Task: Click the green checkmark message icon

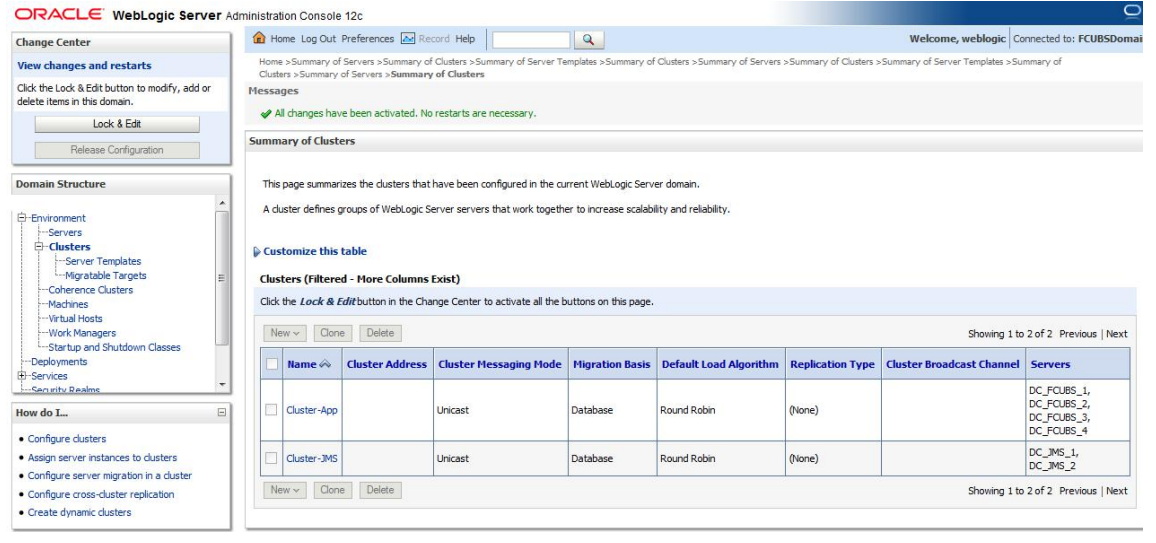Action: pos(266,114)
